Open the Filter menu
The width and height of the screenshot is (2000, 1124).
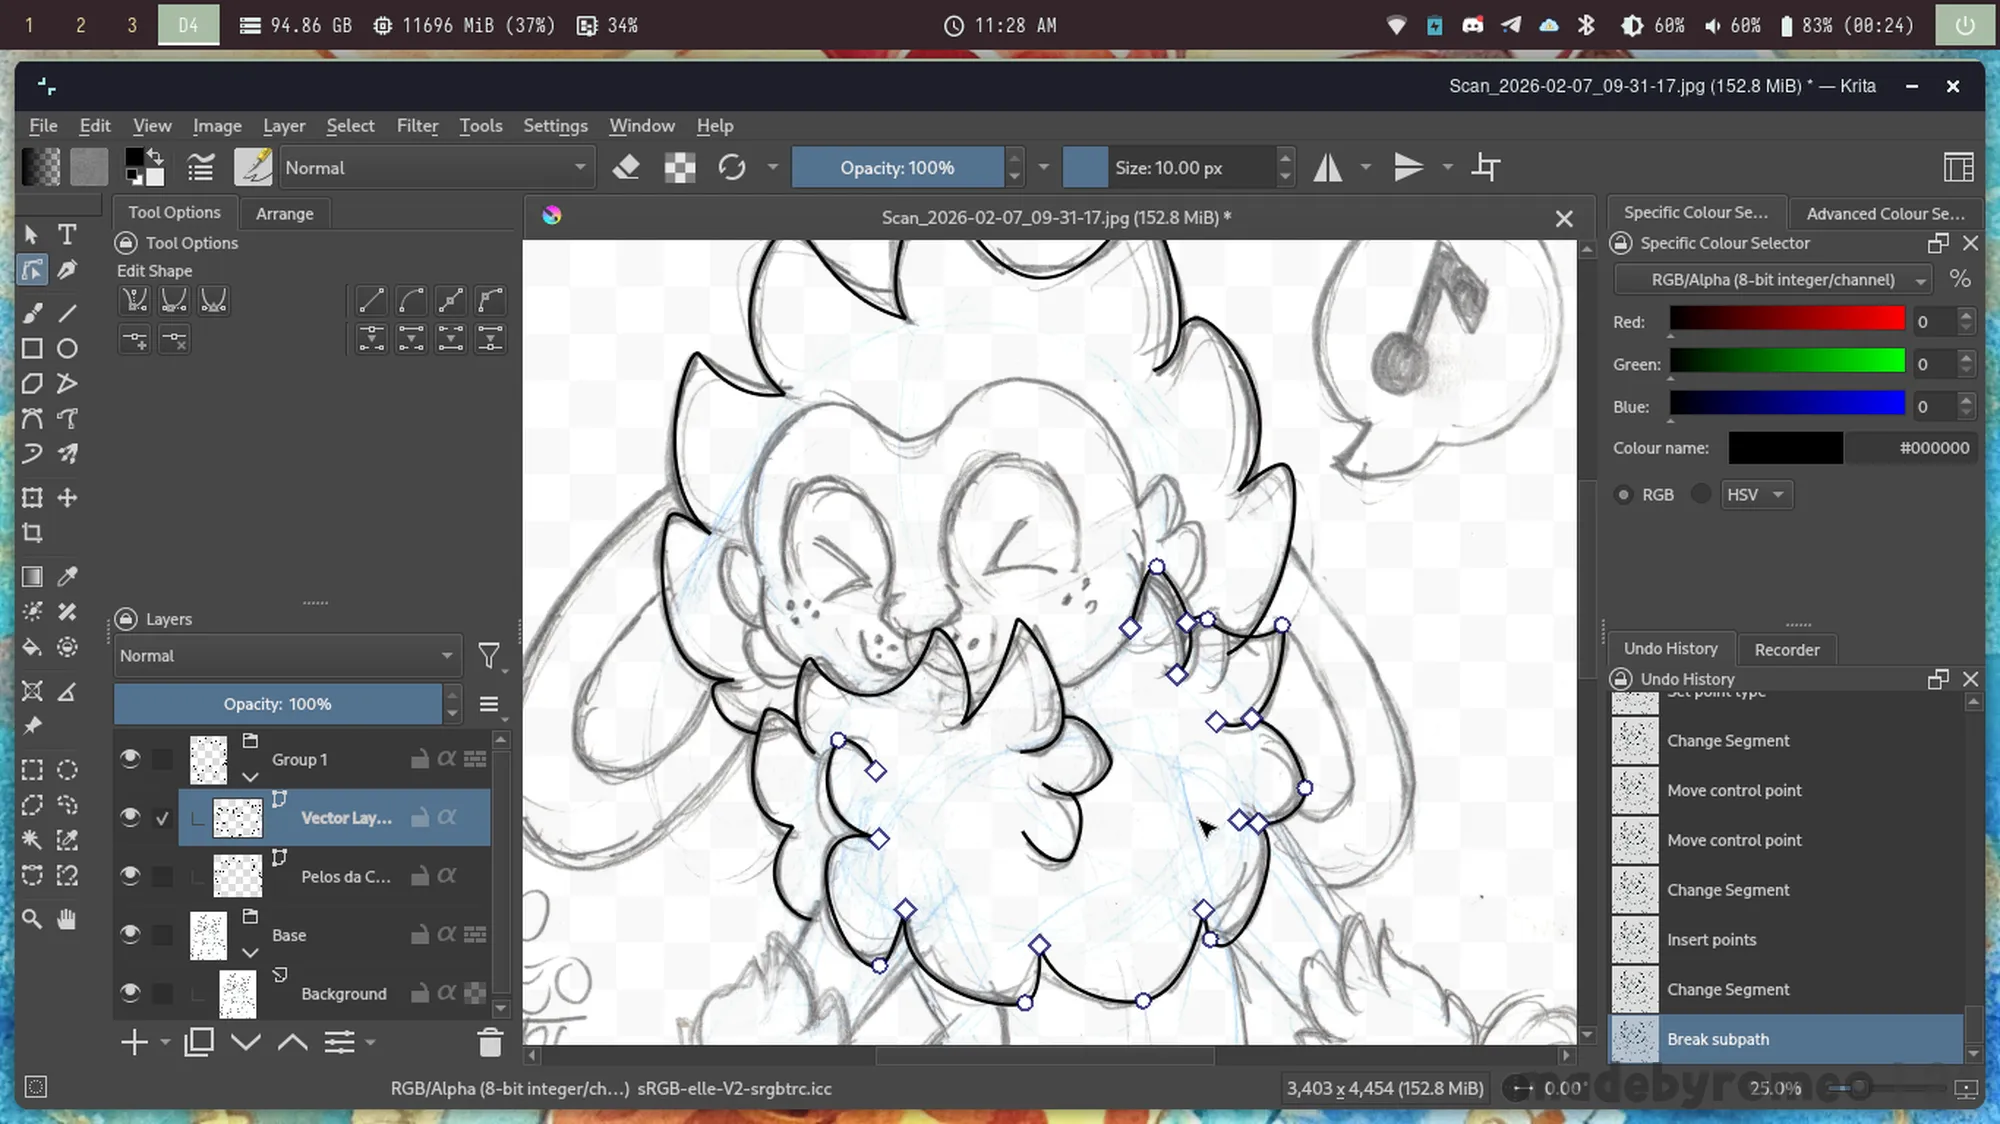(417, 126)
